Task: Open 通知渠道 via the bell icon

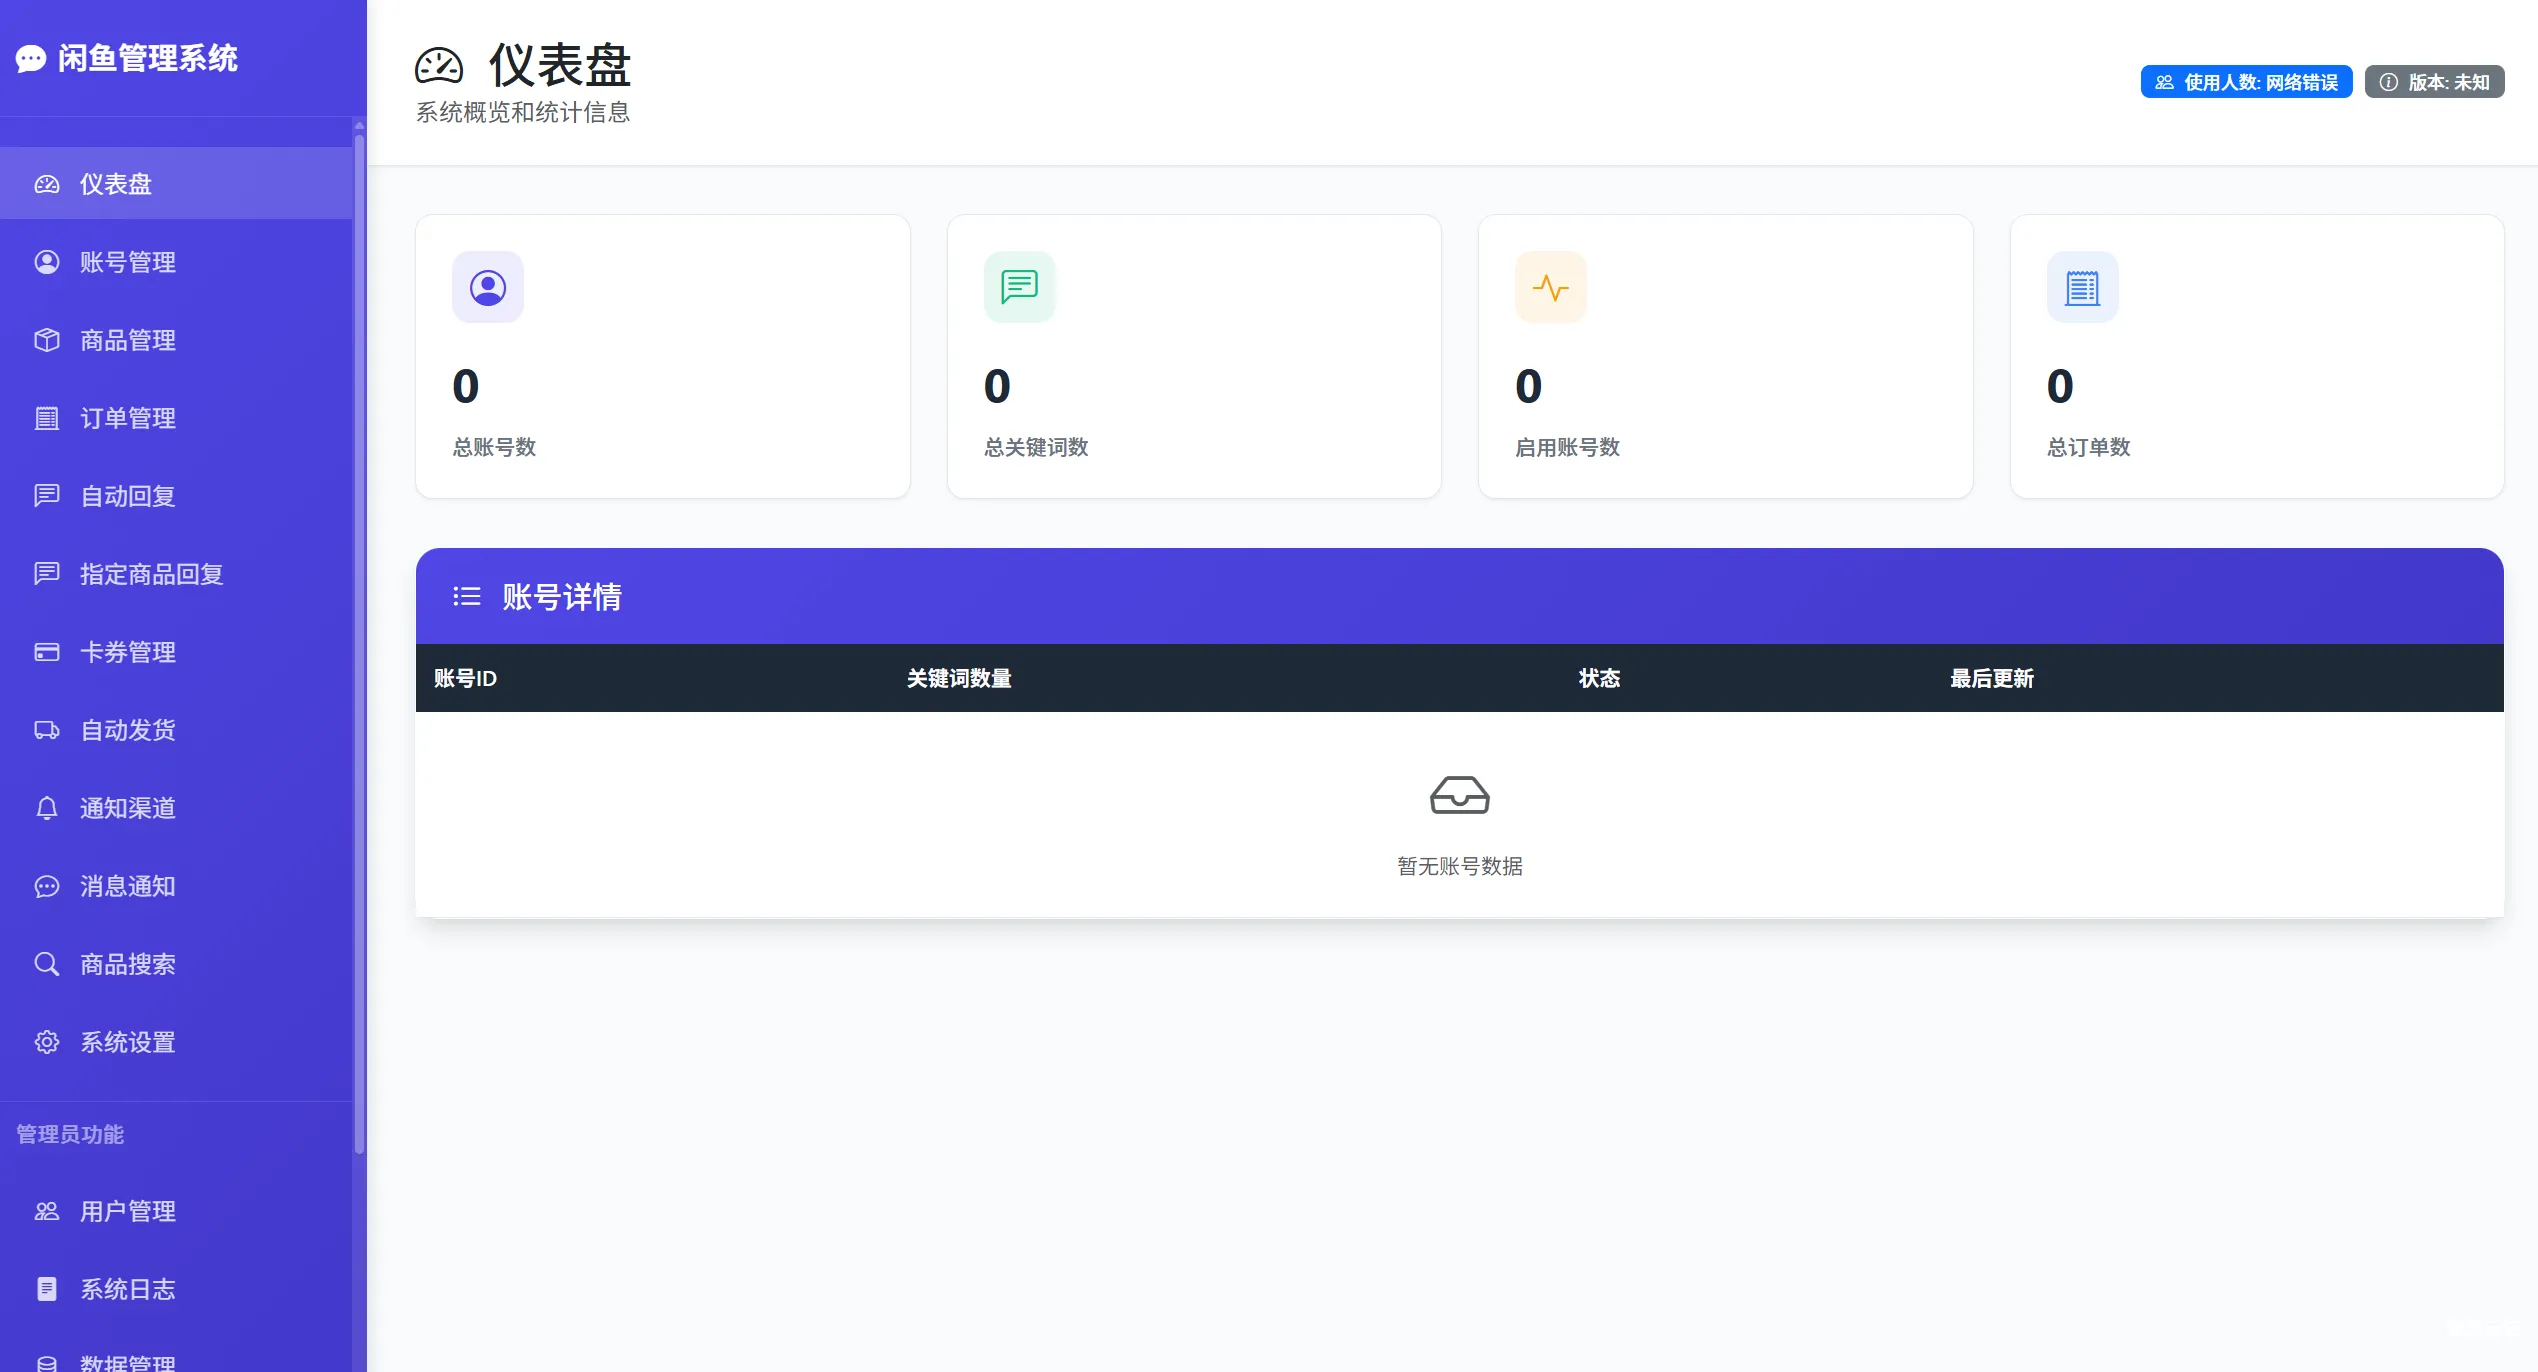Action: [x=47, y=808]
